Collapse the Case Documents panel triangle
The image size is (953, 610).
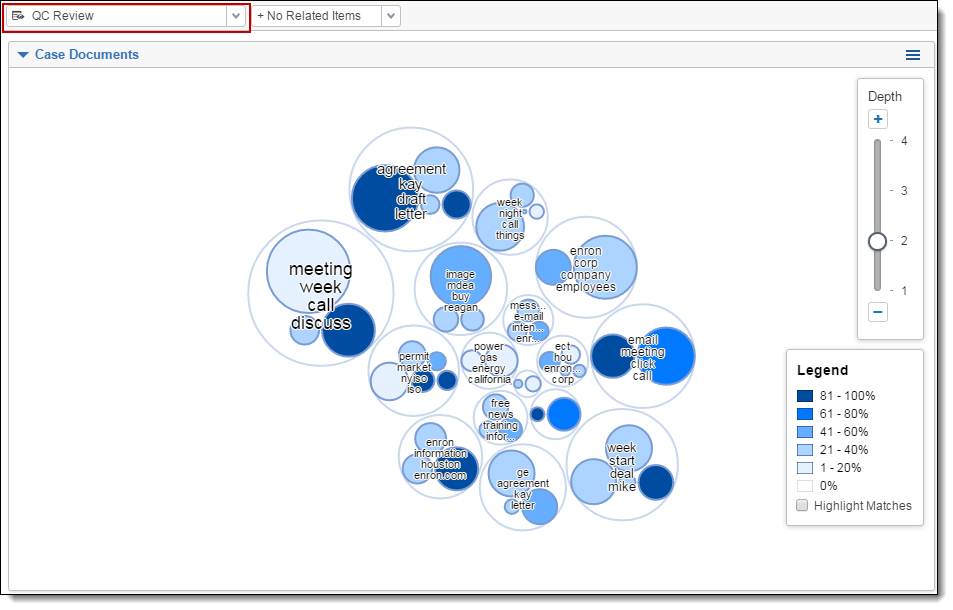click(x=23, y=55)
